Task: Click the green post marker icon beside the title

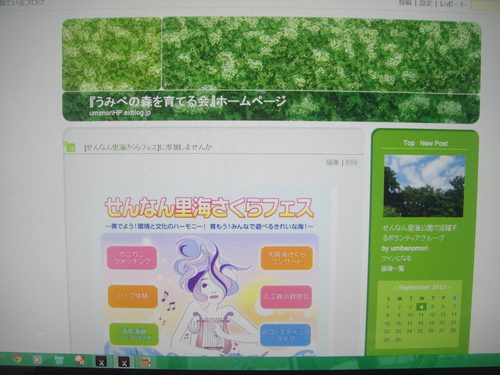Action: point(70,146)
